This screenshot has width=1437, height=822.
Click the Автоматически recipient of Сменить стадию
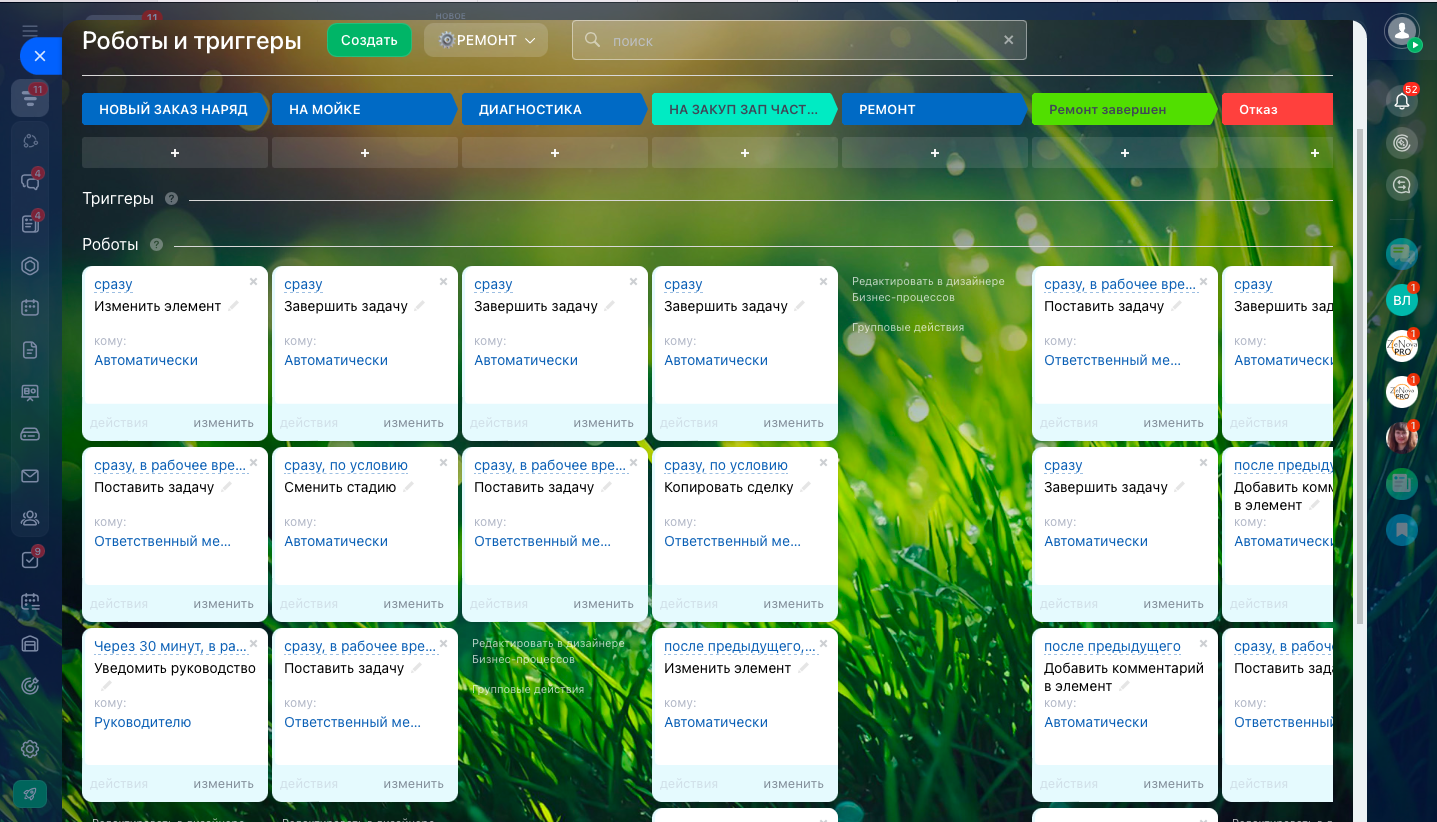pos(336,541)
